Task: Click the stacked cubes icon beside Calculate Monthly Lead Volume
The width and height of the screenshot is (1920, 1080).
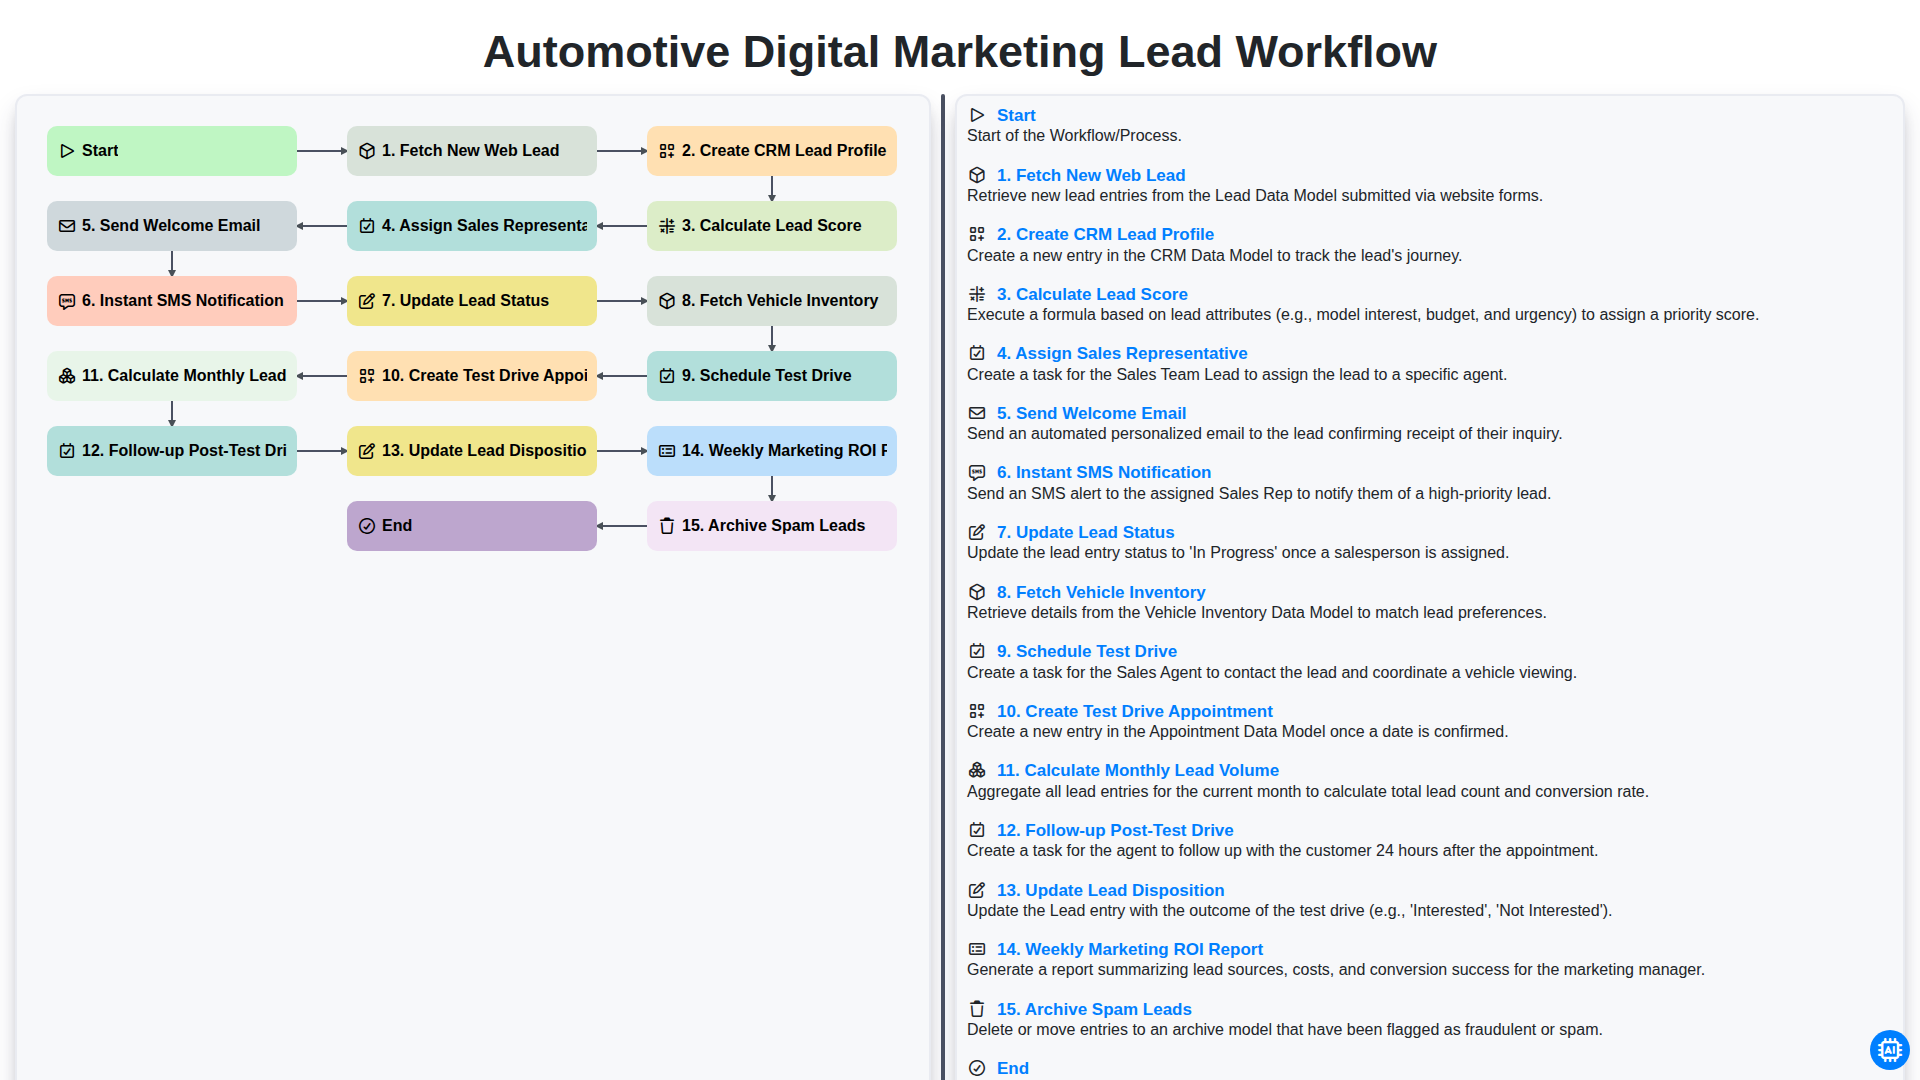Action: pos(977,770)
